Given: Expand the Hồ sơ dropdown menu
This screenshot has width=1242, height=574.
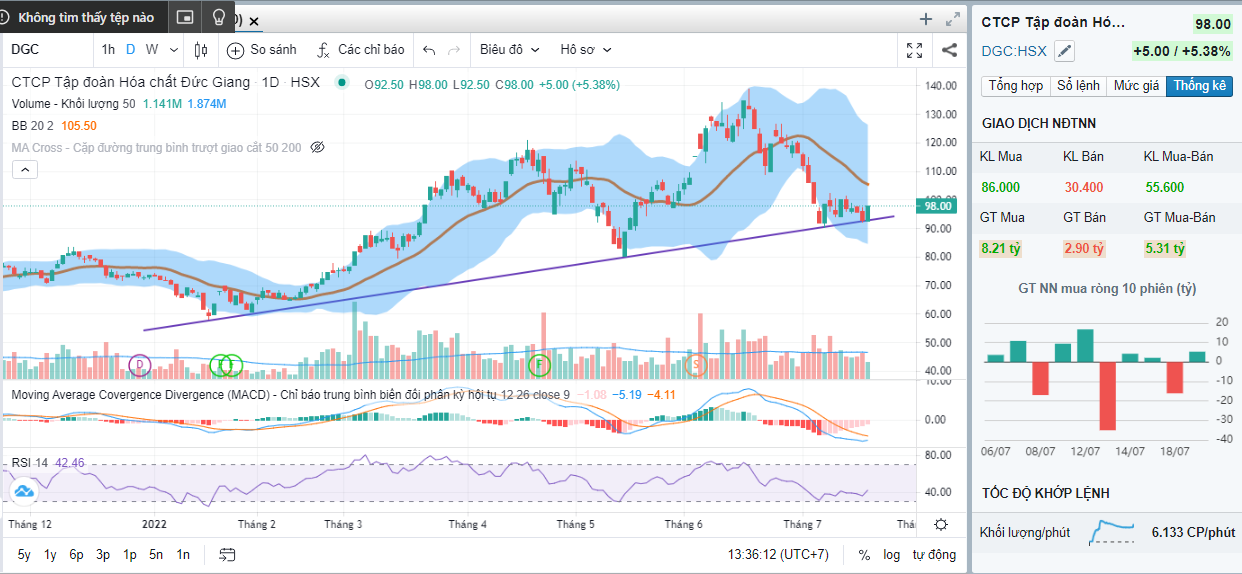Looking at the screenshot, I should pyautogui.click(x=585, y=50).
